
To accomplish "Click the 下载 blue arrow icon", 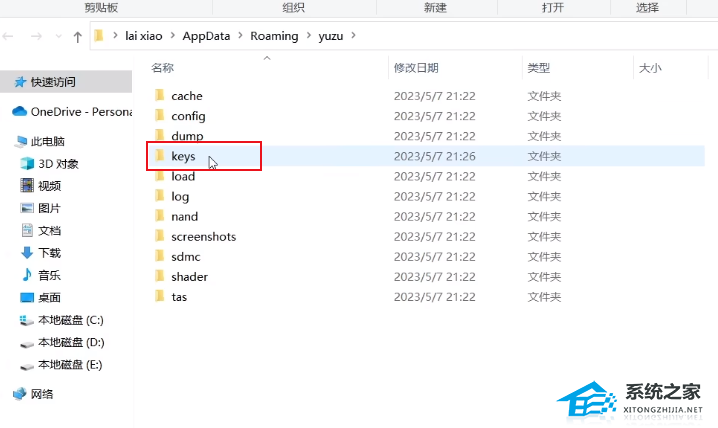I will (x=27, y=253).
